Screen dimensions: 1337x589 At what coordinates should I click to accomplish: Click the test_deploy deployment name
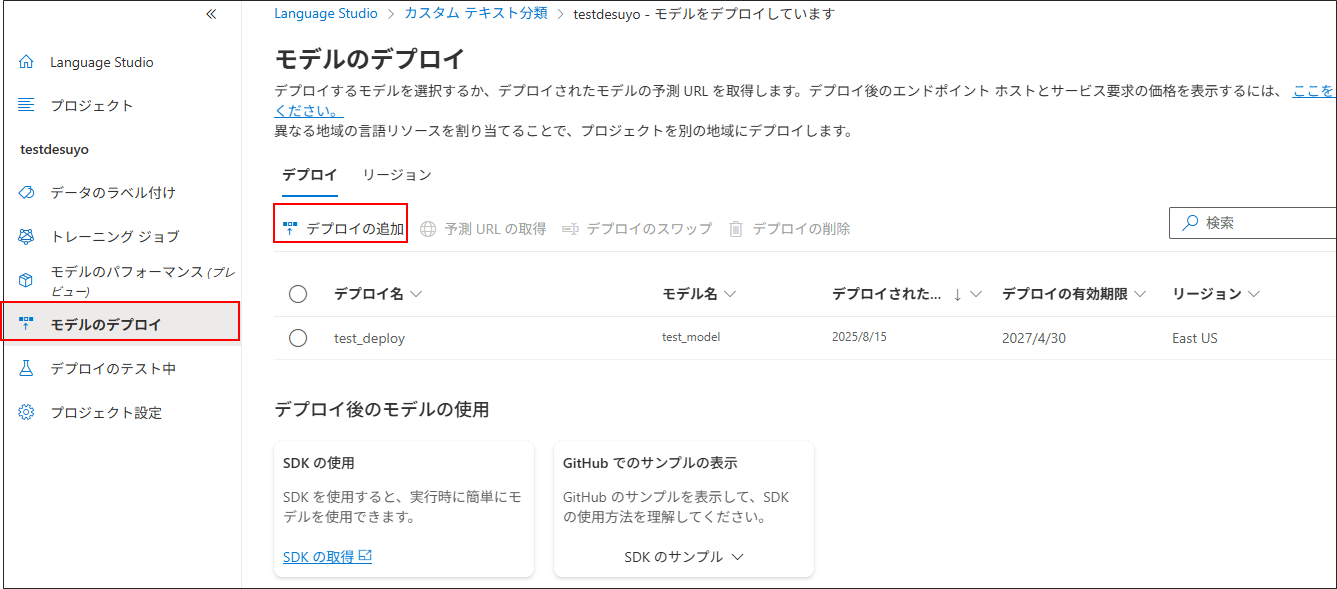click(369, 338)
